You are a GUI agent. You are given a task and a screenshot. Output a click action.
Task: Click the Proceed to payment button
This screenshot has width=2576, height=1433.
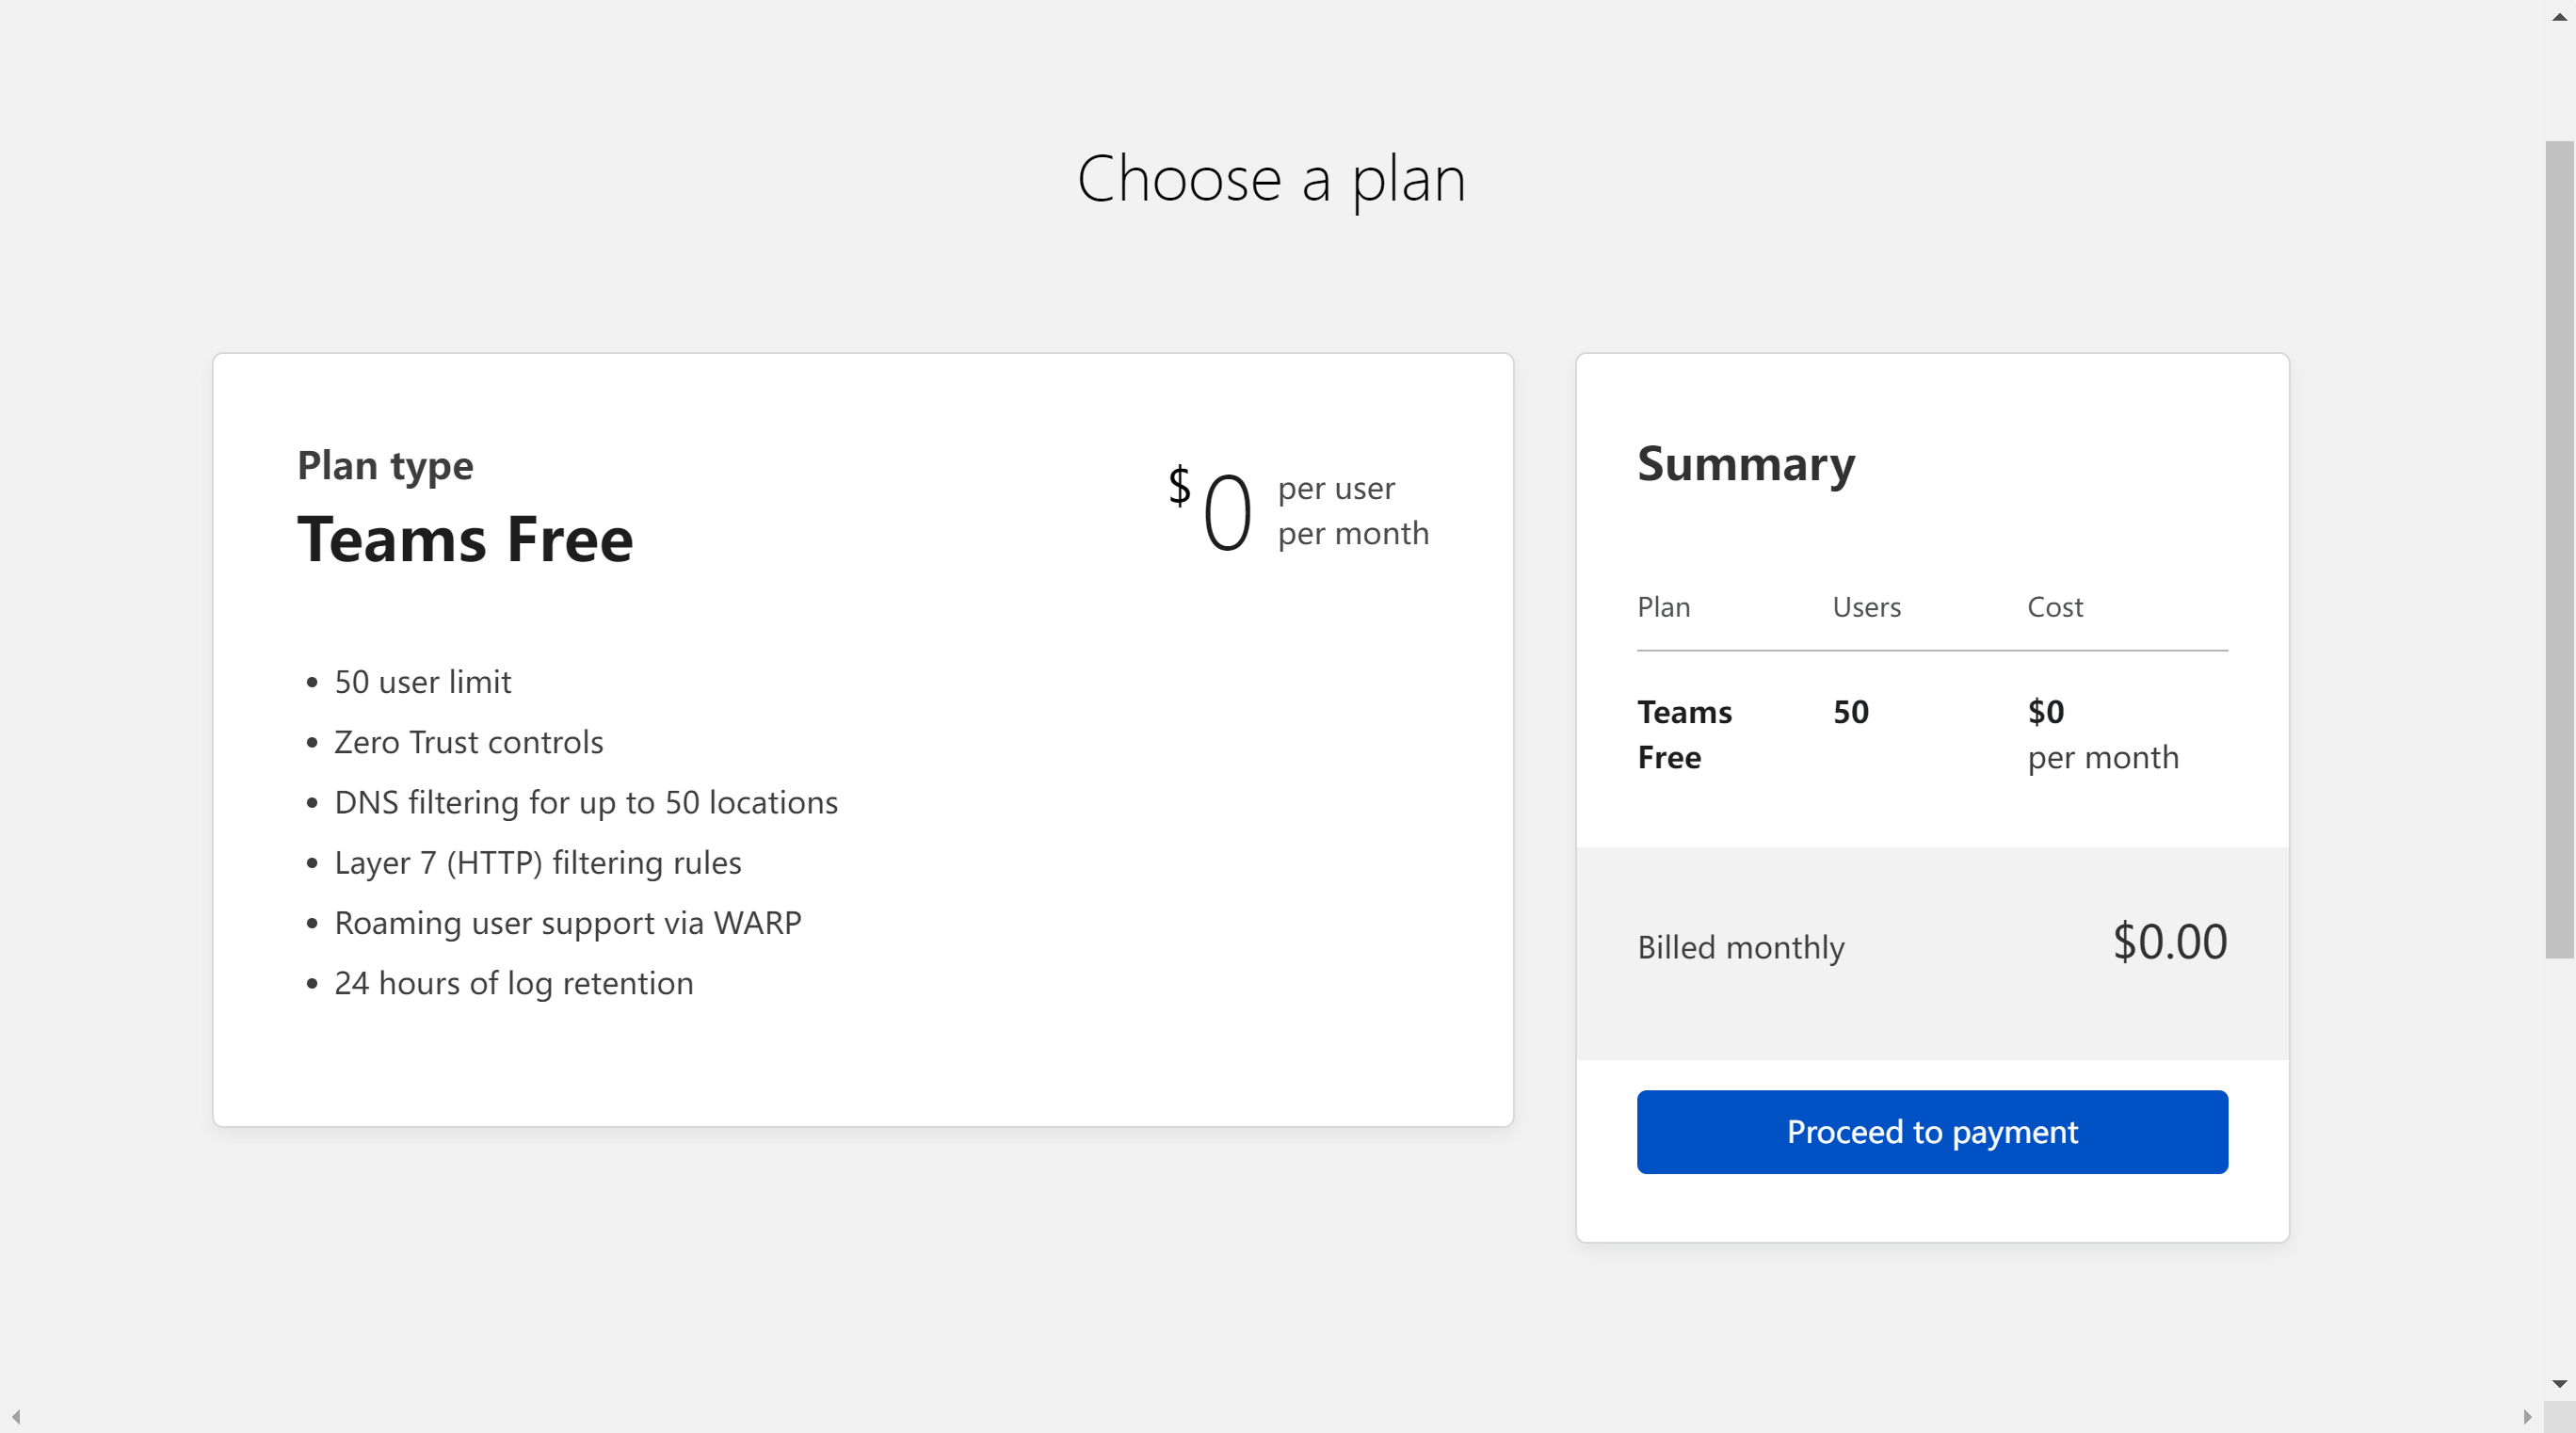click(1931, 1131)
